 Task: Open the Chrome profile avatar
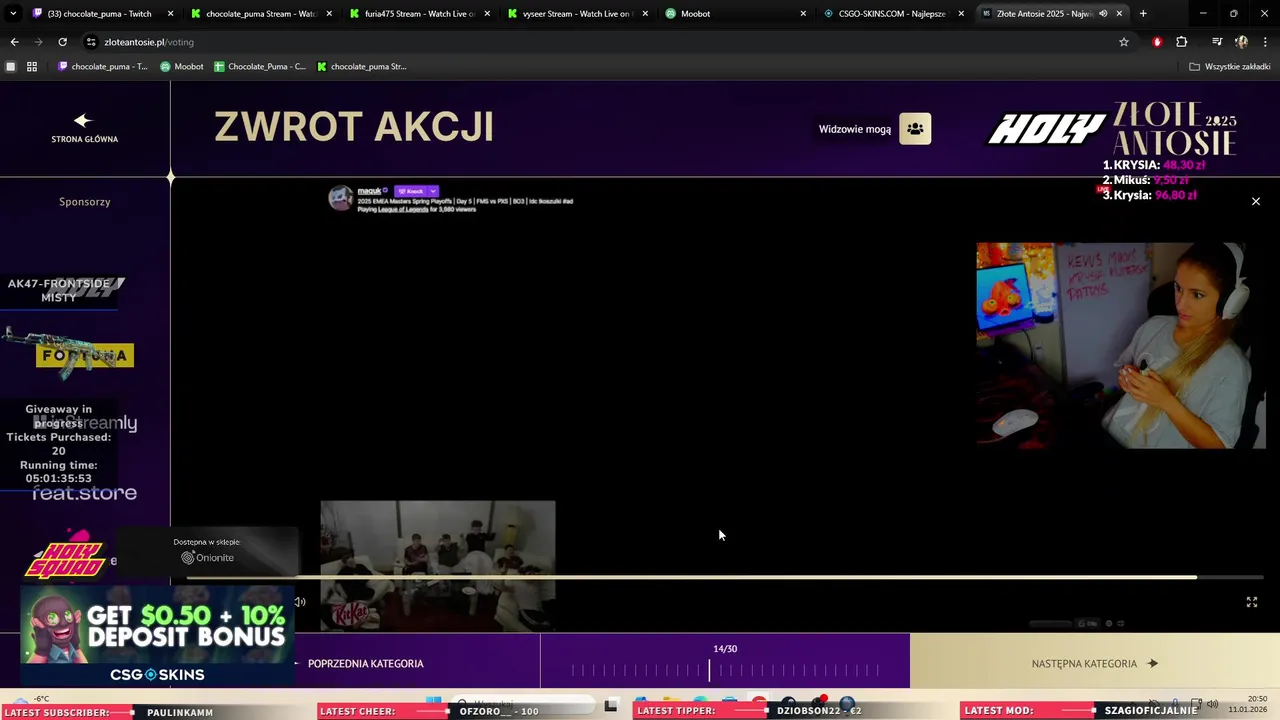pos(1241,42)
